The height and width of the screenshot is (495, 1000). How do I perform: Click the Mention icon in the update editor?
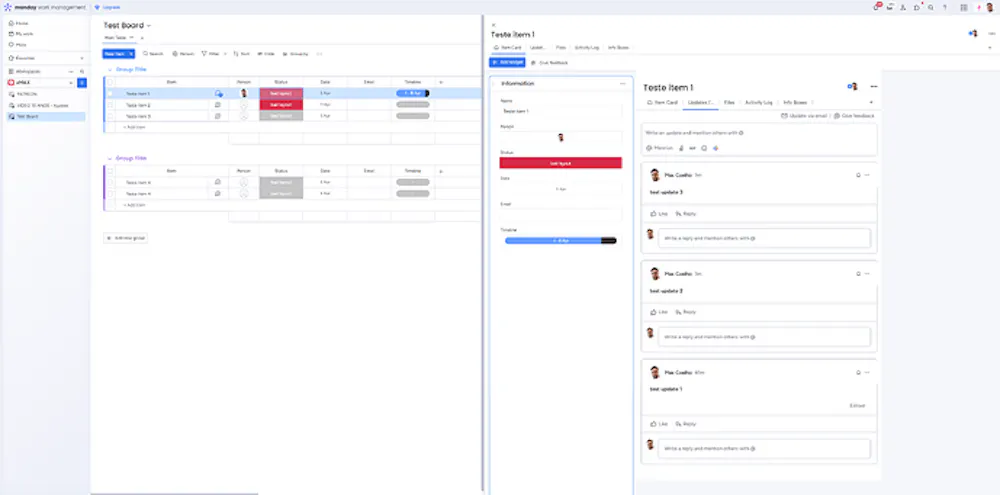pyautogui.click(x=649, y=148)
